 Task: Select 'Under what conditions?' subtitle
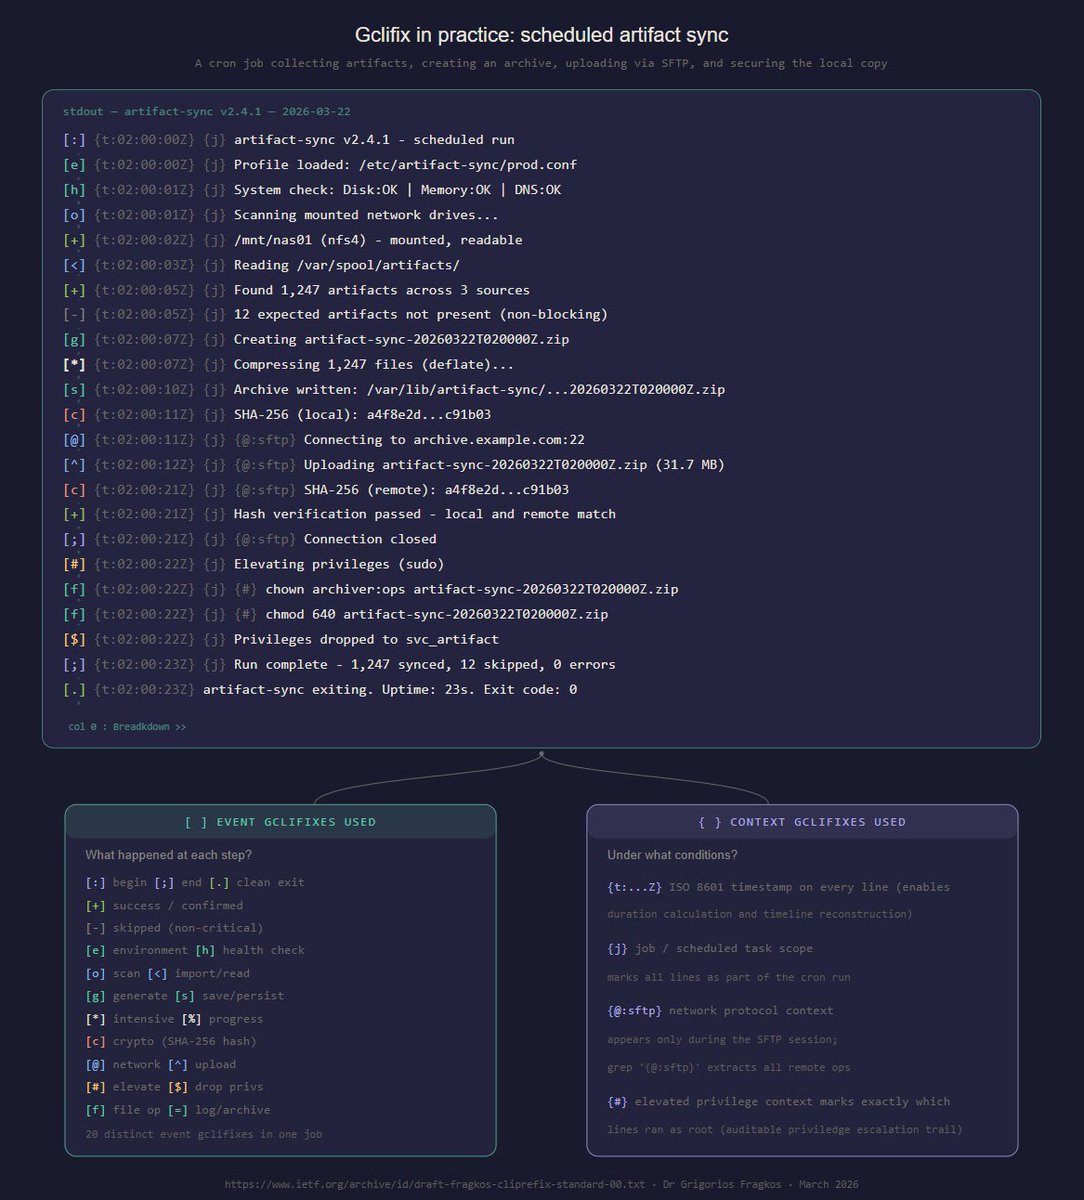click(672, 855)
